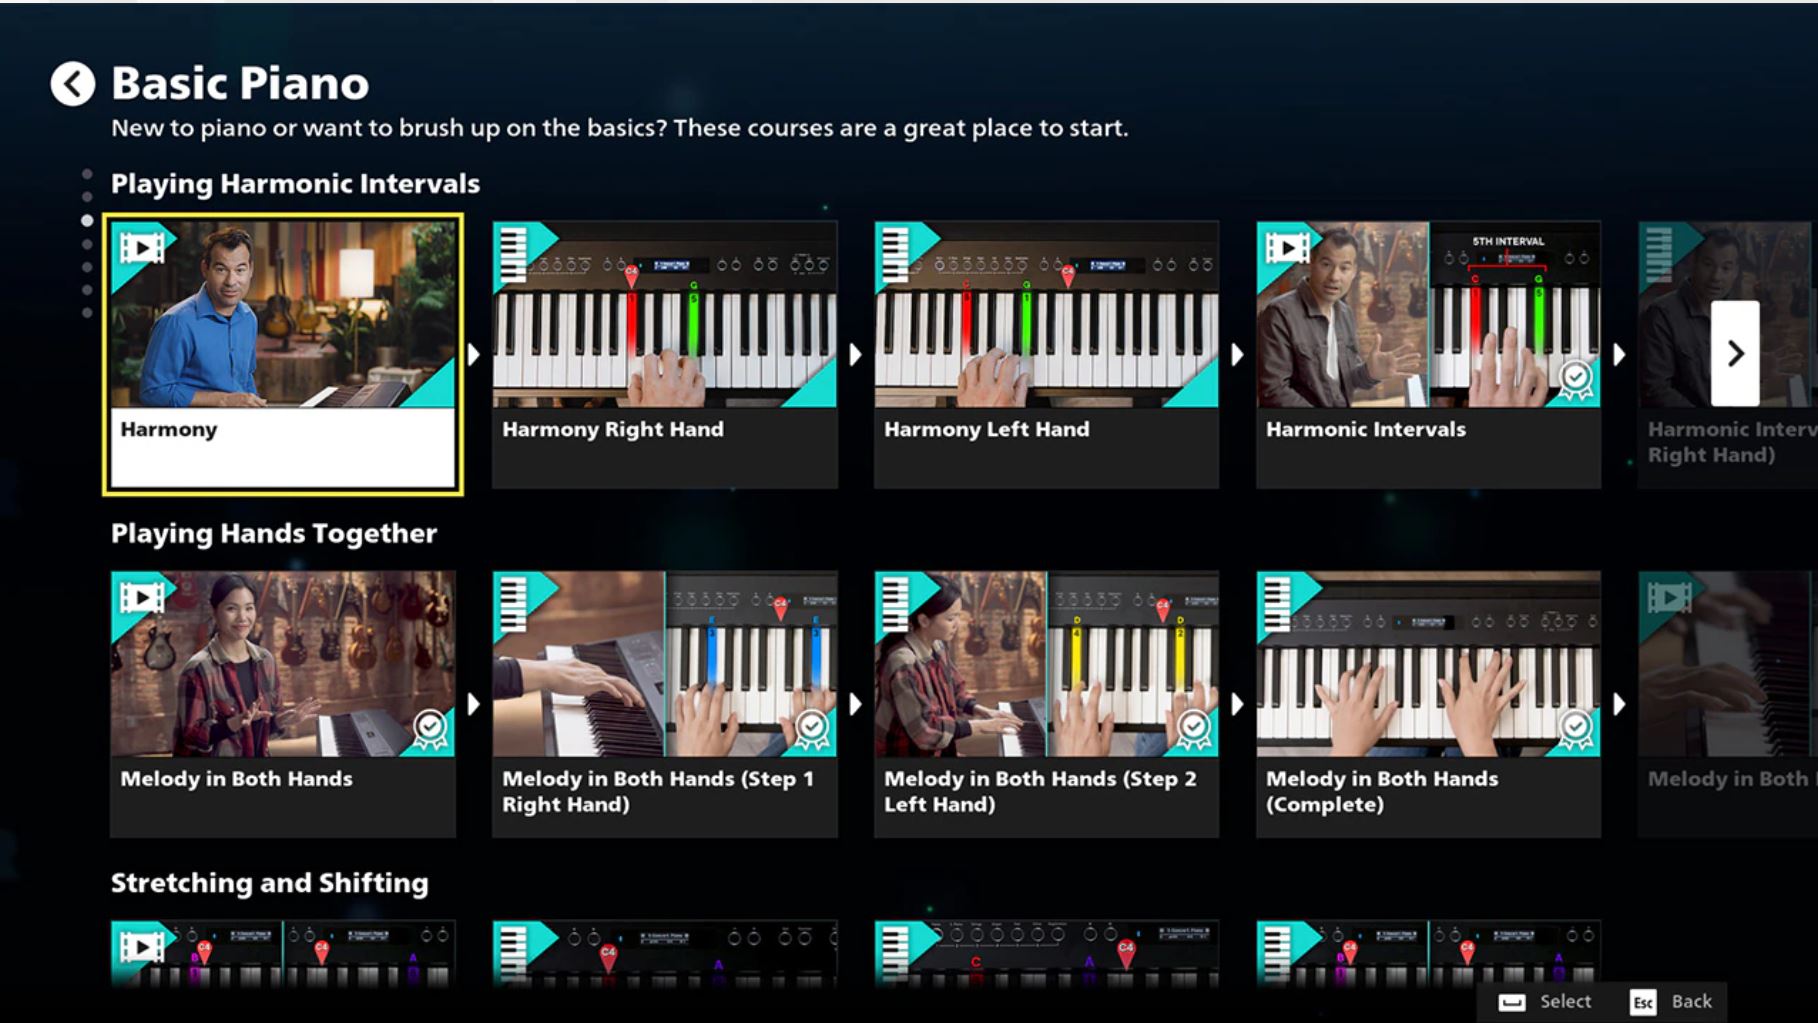Screen dimensions: 1818x1023
Task: Click keyboard icon on Step 1 Right Hand card
Action: pyautogui.click(x=513, y=604)
